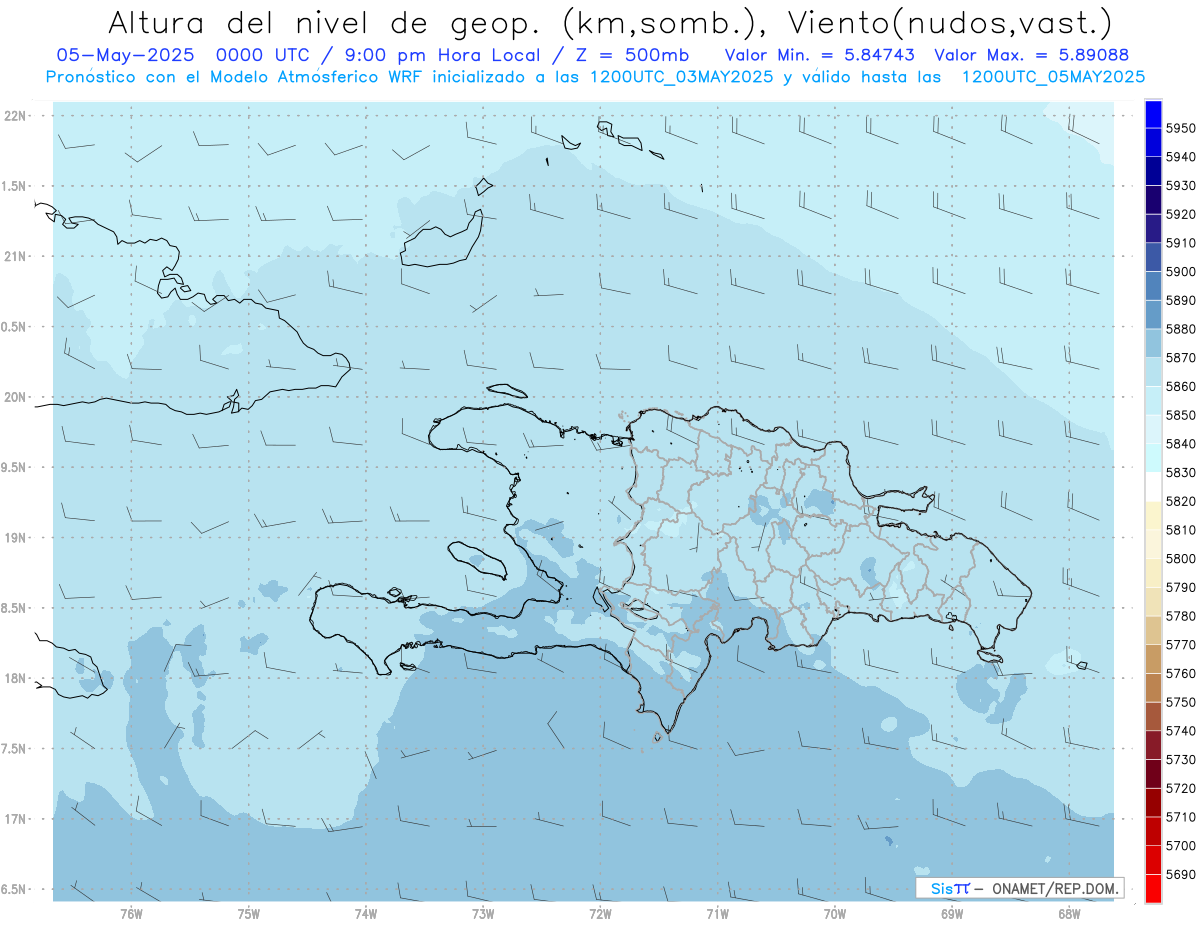Click the '5880' colorbar value
This screenshot has width=1200, height=927.
[1181, 329]
